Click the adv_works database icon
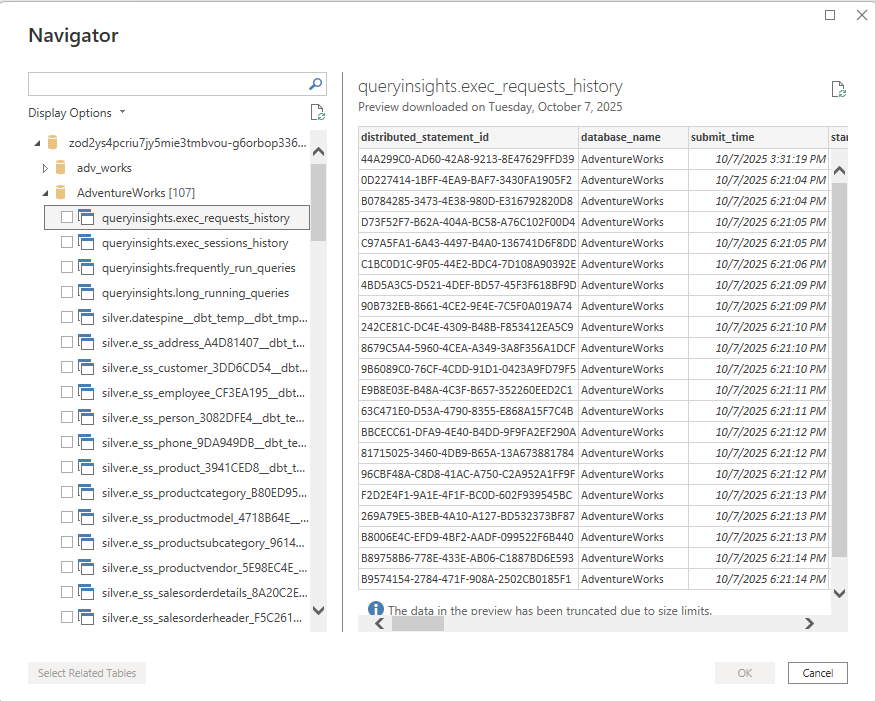Screen dimensions: 875x701 point(62,168)
